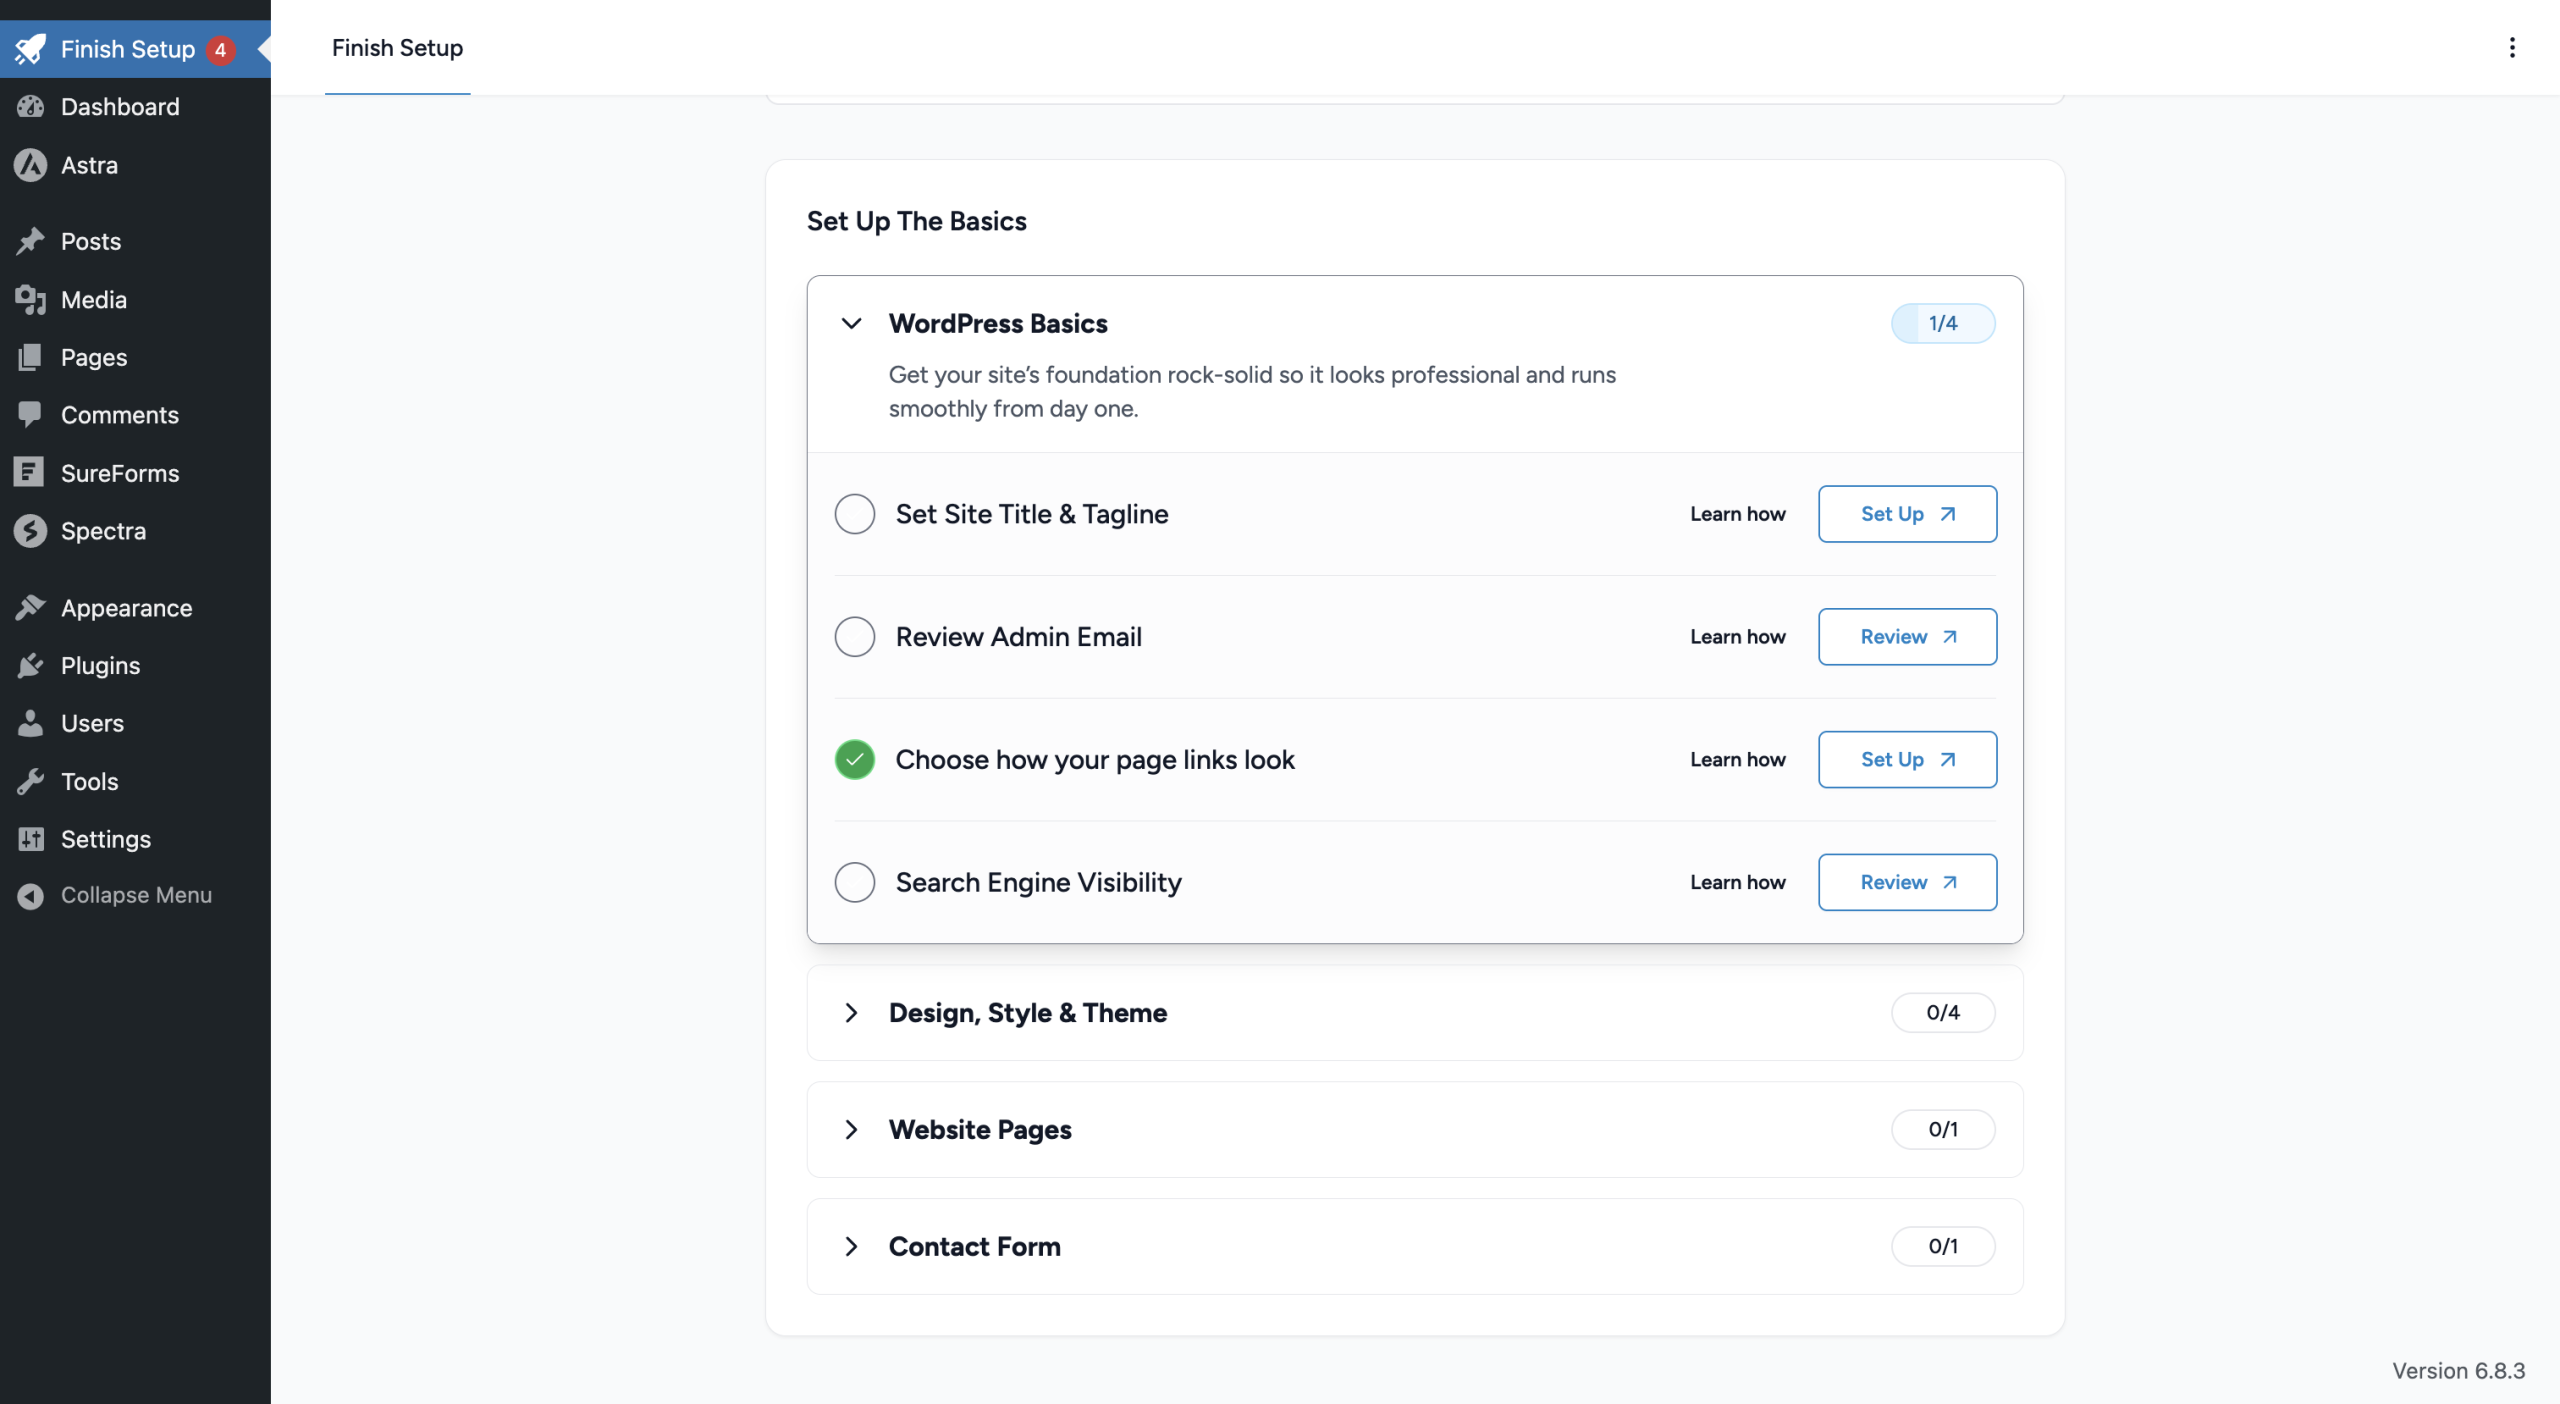Click the 1/4 progress badge
This screenshot has height=1404, width=2560.
1942,323
